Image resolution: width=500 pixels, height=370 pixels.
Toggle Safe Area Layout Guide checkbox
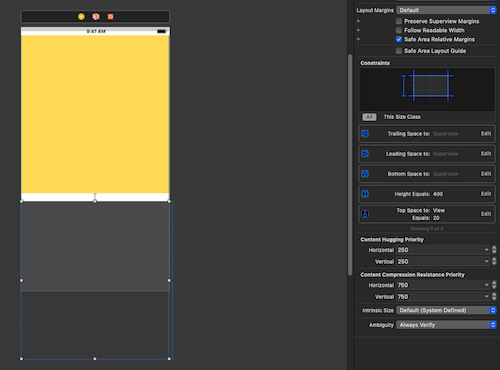click(x=399, y=51)
